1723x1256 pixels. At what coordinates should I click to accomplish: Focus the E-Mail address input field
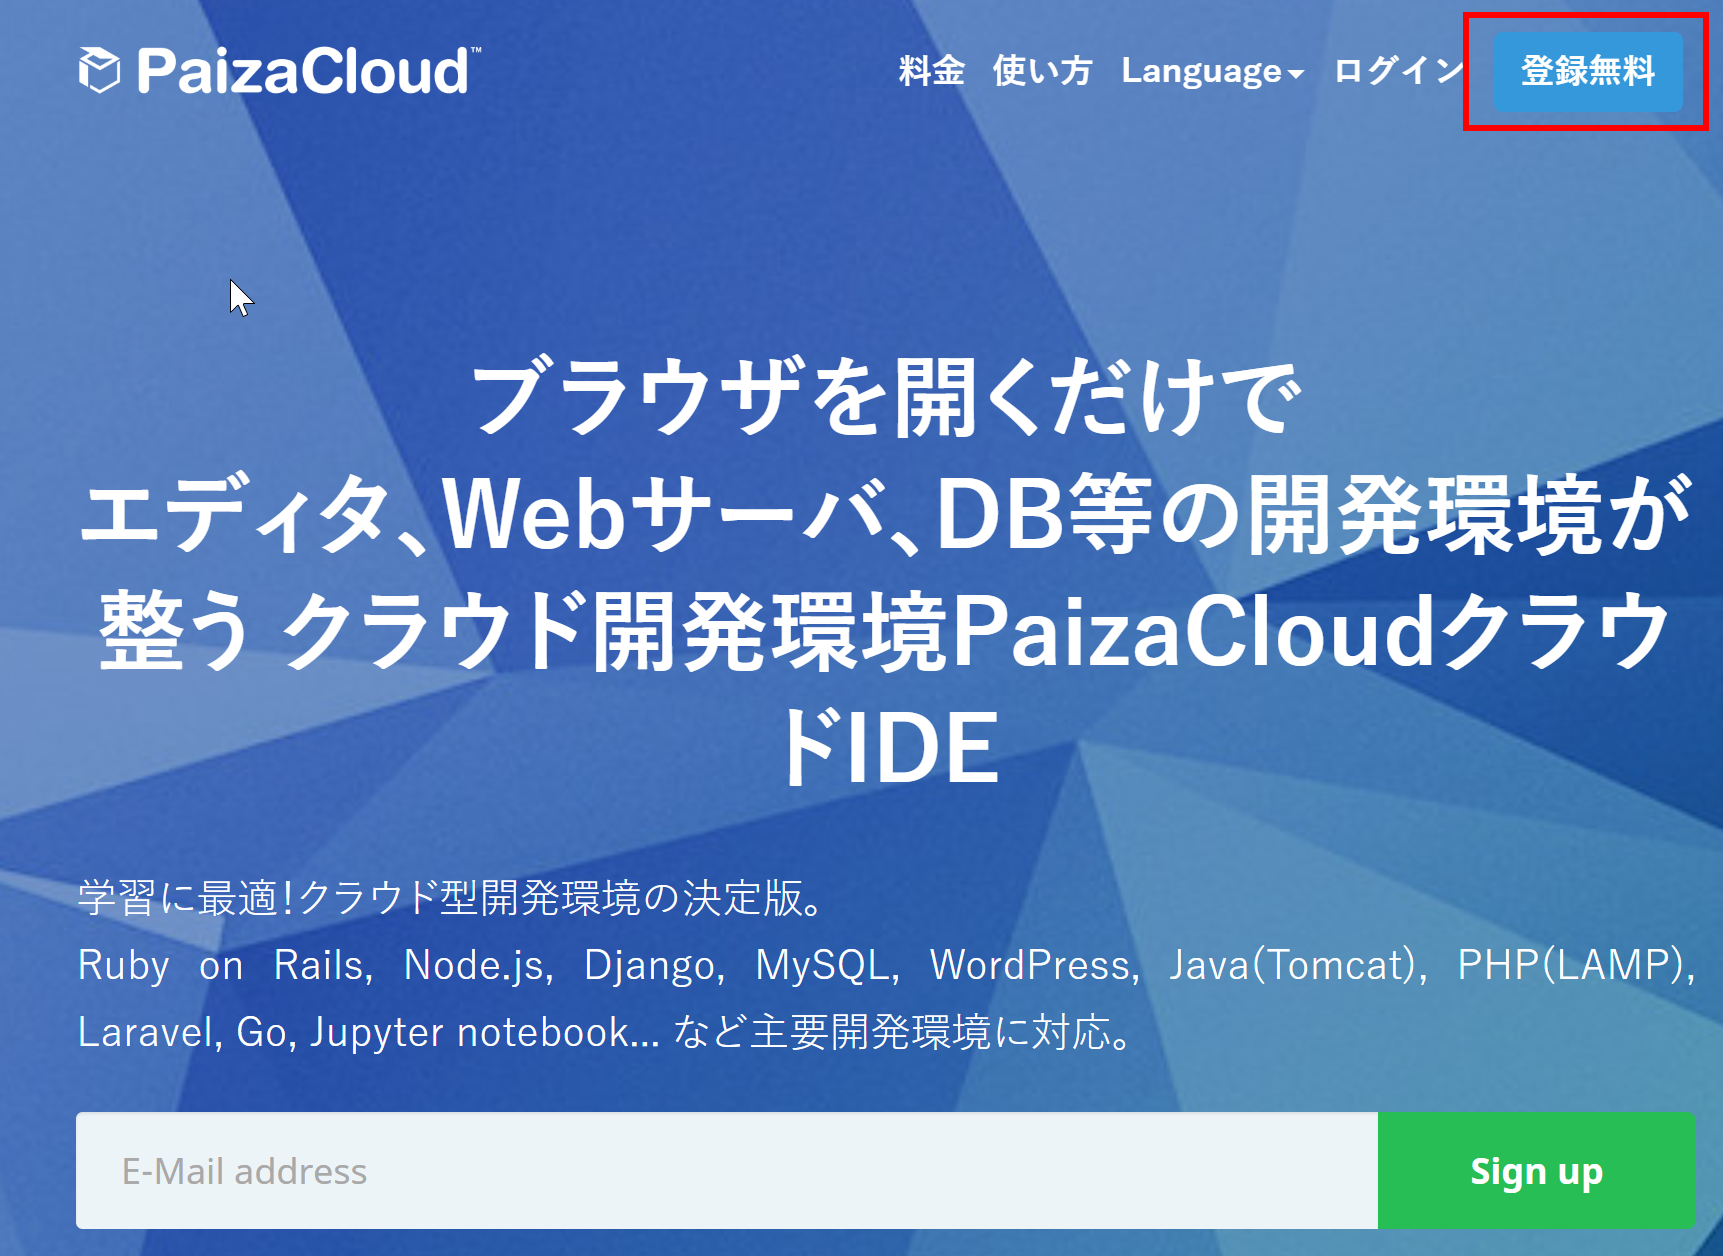(x=727, y=1170)
